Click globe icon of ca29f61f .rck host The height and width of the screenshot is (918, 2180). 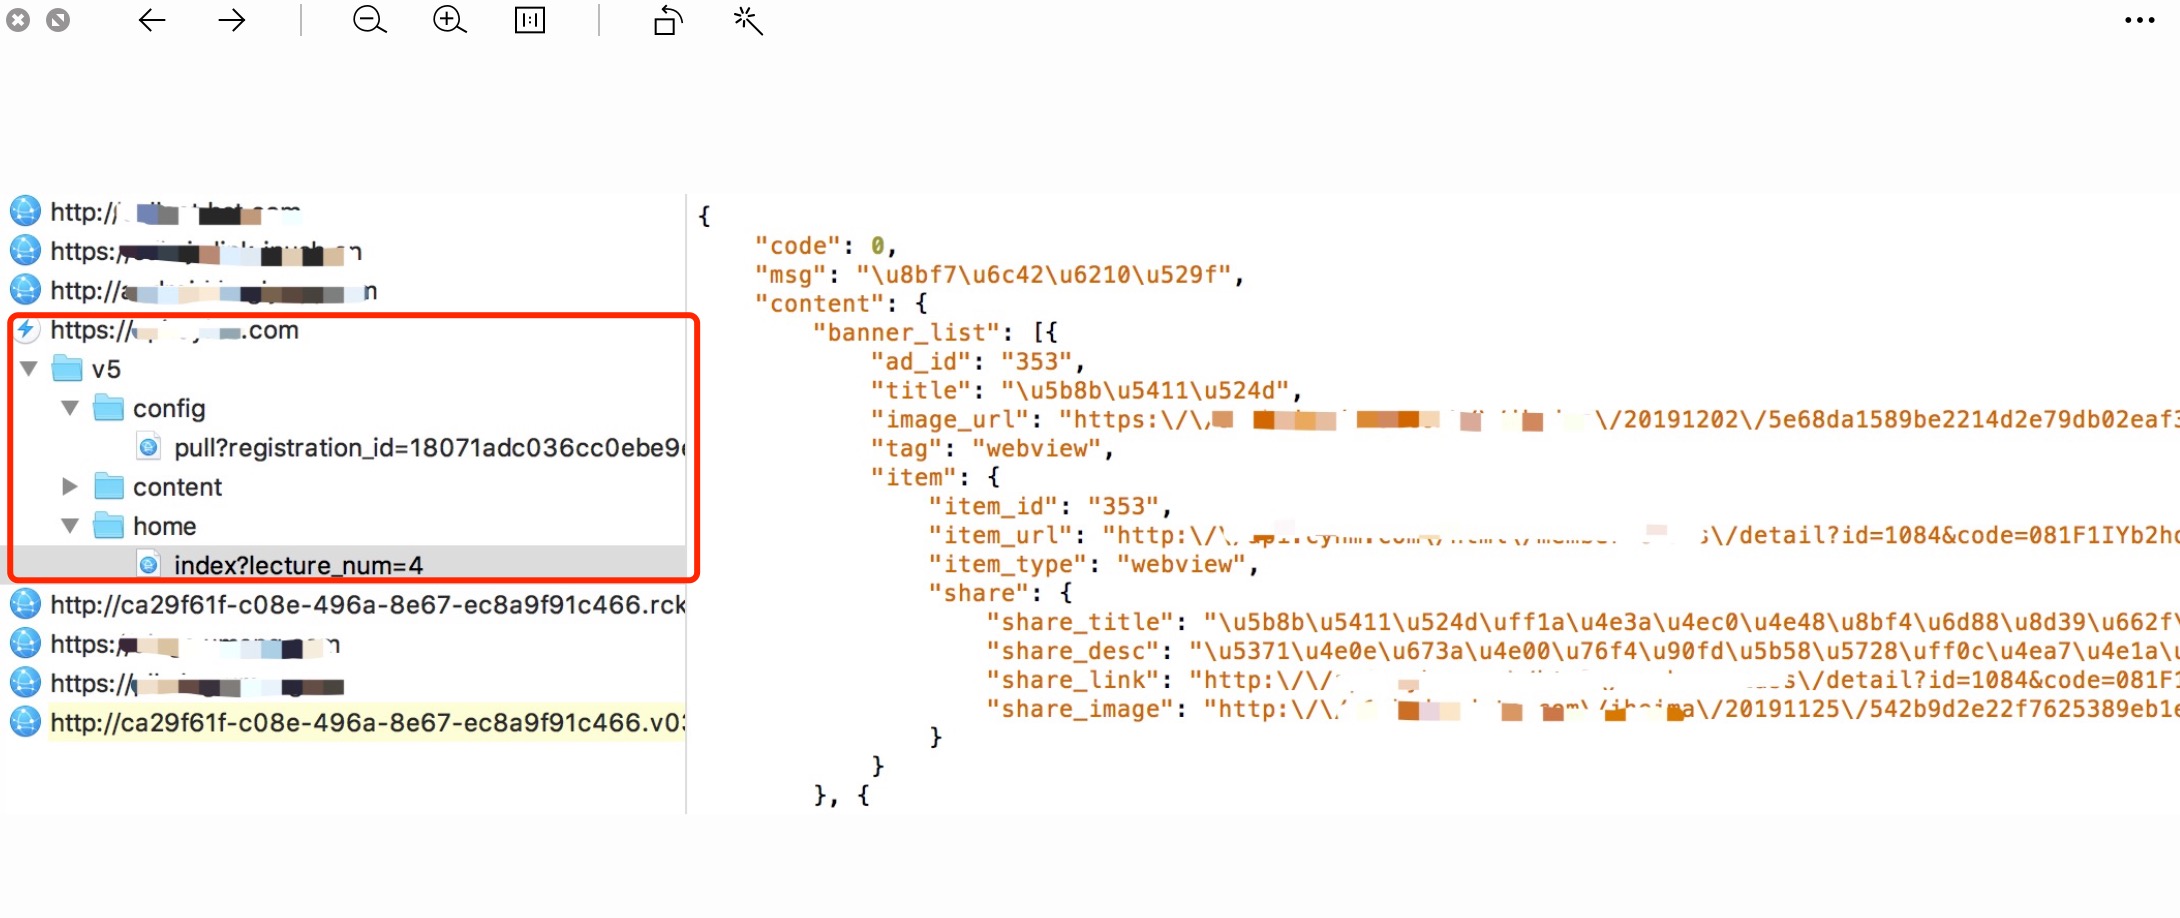pos(25,604)
